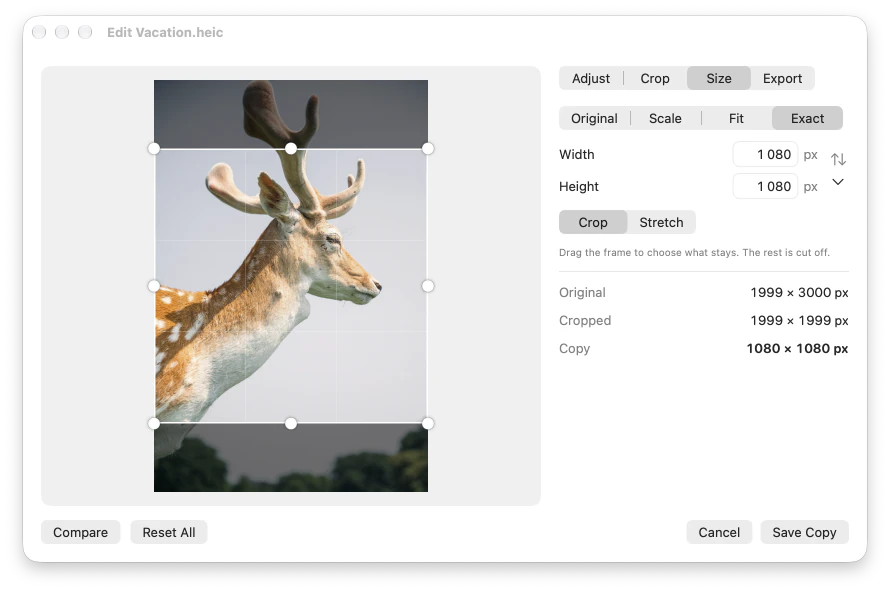This screenshot has height=592, width=890.
Task: Choose Scale size mode
Action: click(665, 118)
